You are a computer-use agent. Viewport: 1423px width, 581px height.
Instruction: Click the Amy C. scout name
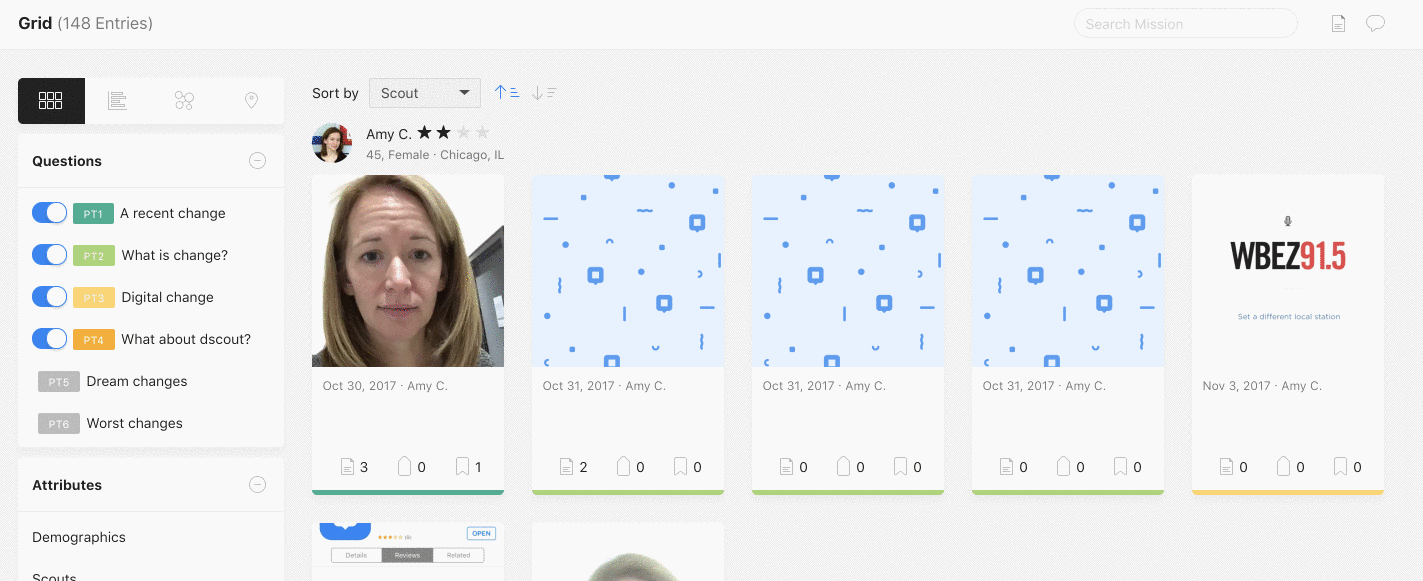click(388, 134)
